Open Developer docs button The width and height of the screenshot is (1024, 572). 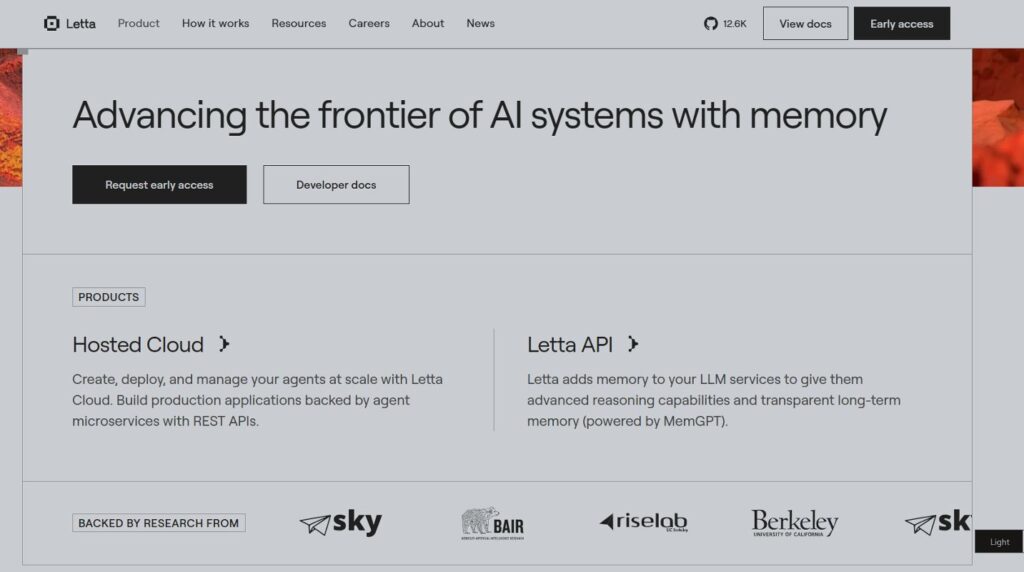click(336, 185)
